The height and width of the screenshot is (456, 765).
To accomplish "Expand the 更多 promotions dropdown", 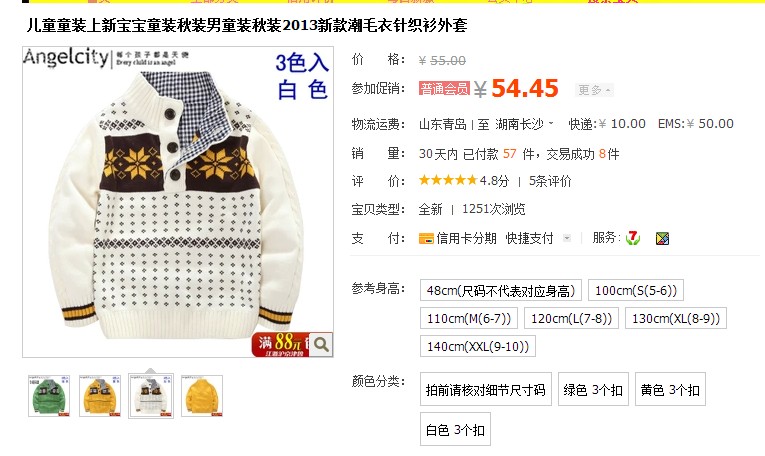I will click(x=594, y=90).
